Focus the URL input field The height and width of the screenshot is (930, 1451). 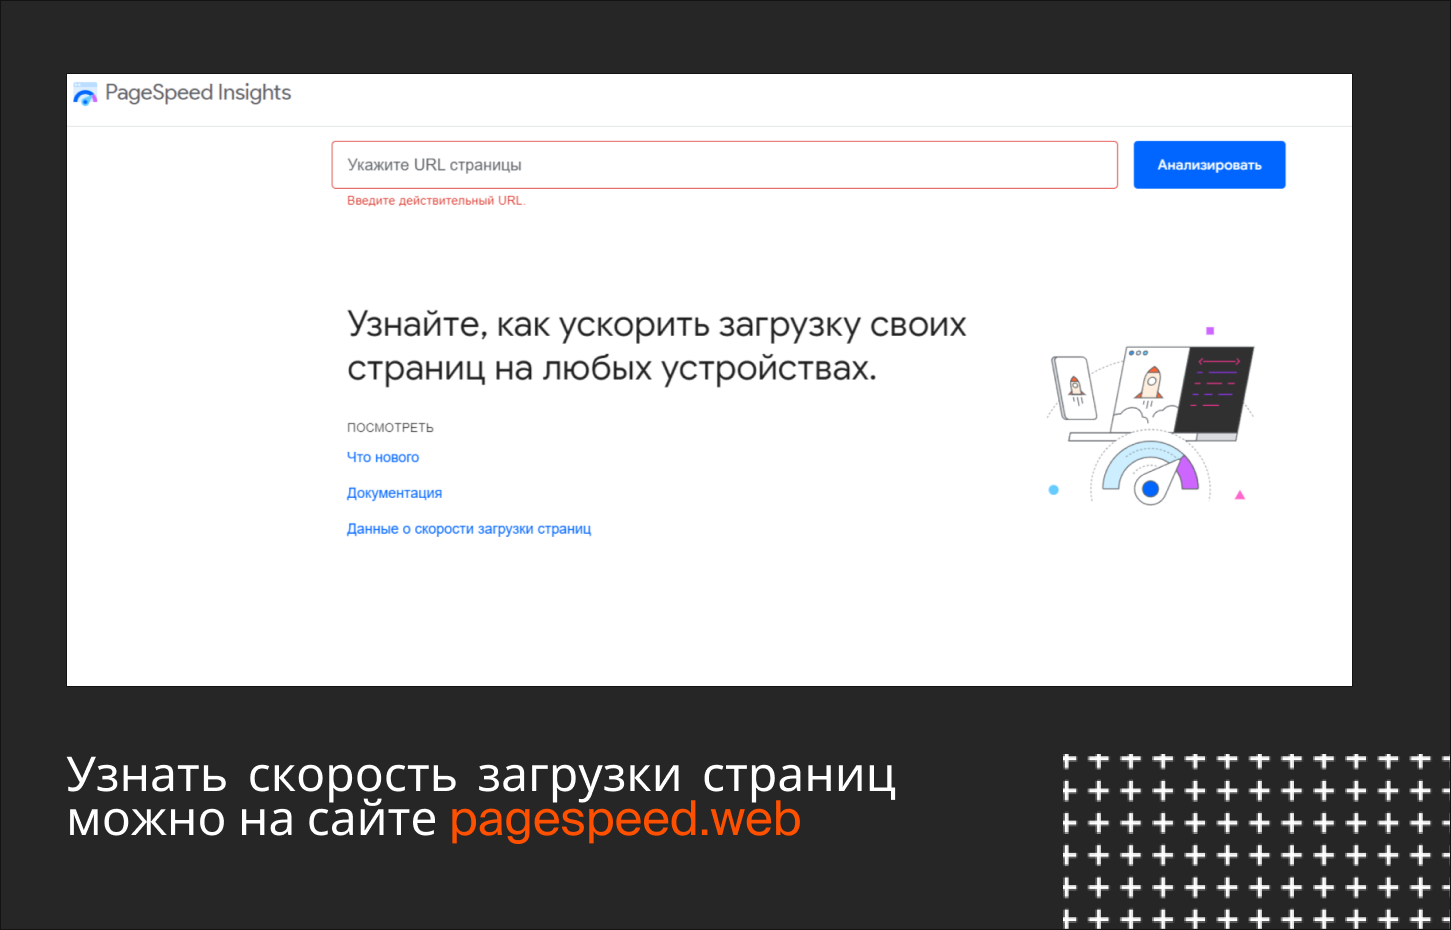(x=724, y=165)
